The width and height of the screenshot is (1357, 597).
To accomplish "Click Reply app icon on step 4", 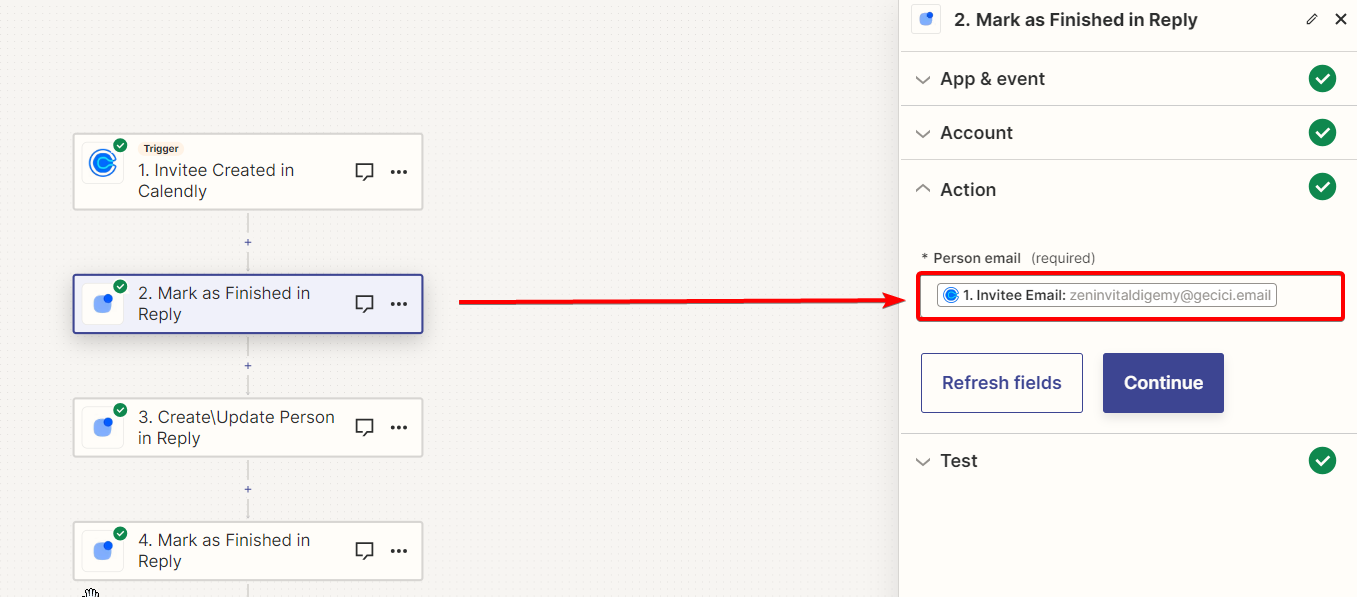I will tap(102, 550).
